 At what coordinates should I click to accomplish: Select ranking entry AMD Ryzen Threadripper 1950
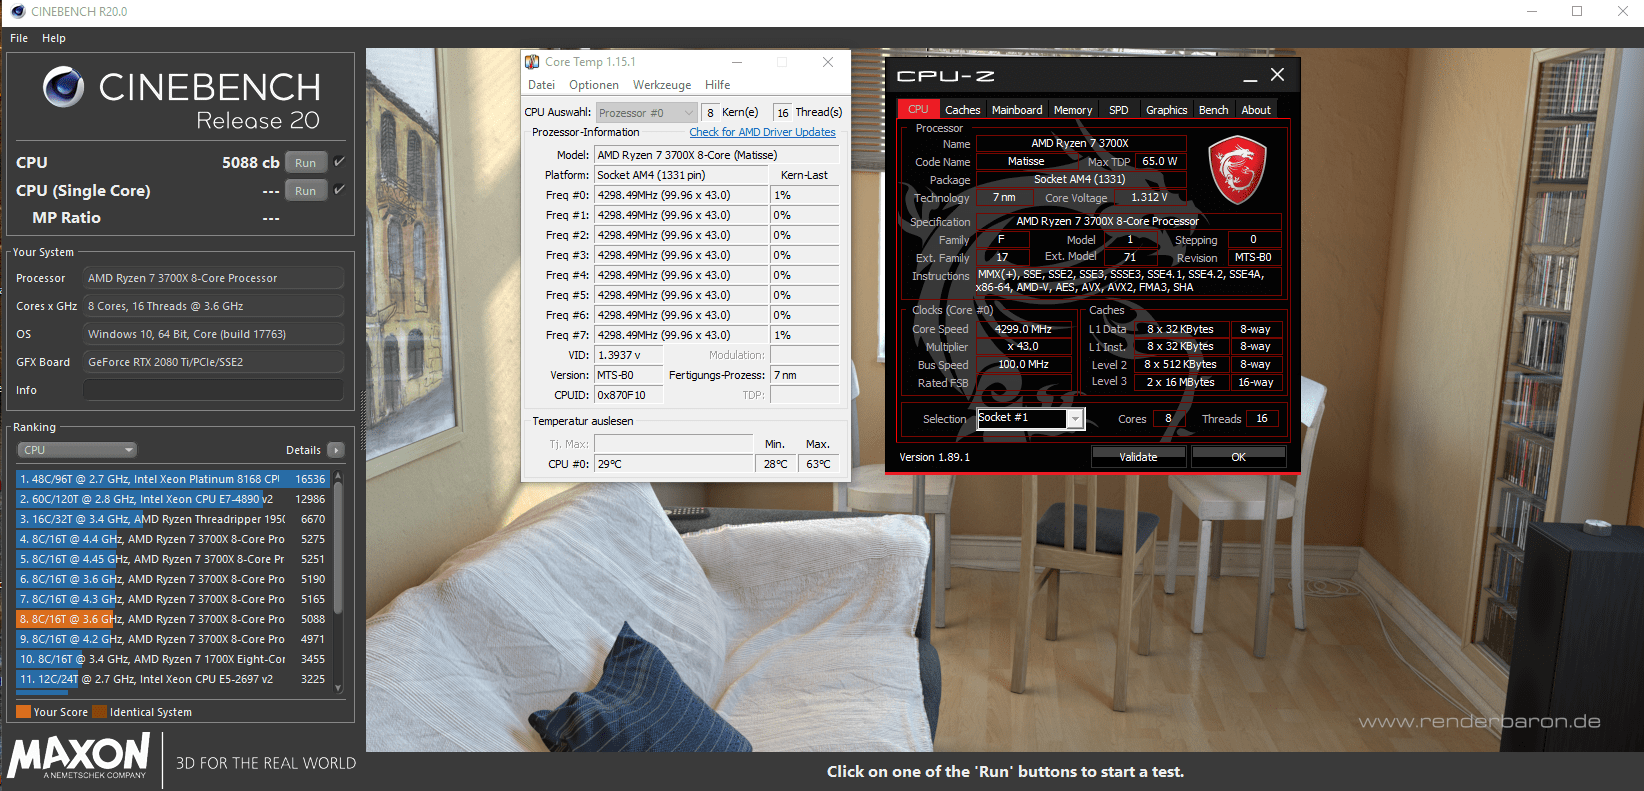click(x=171, y=519)
